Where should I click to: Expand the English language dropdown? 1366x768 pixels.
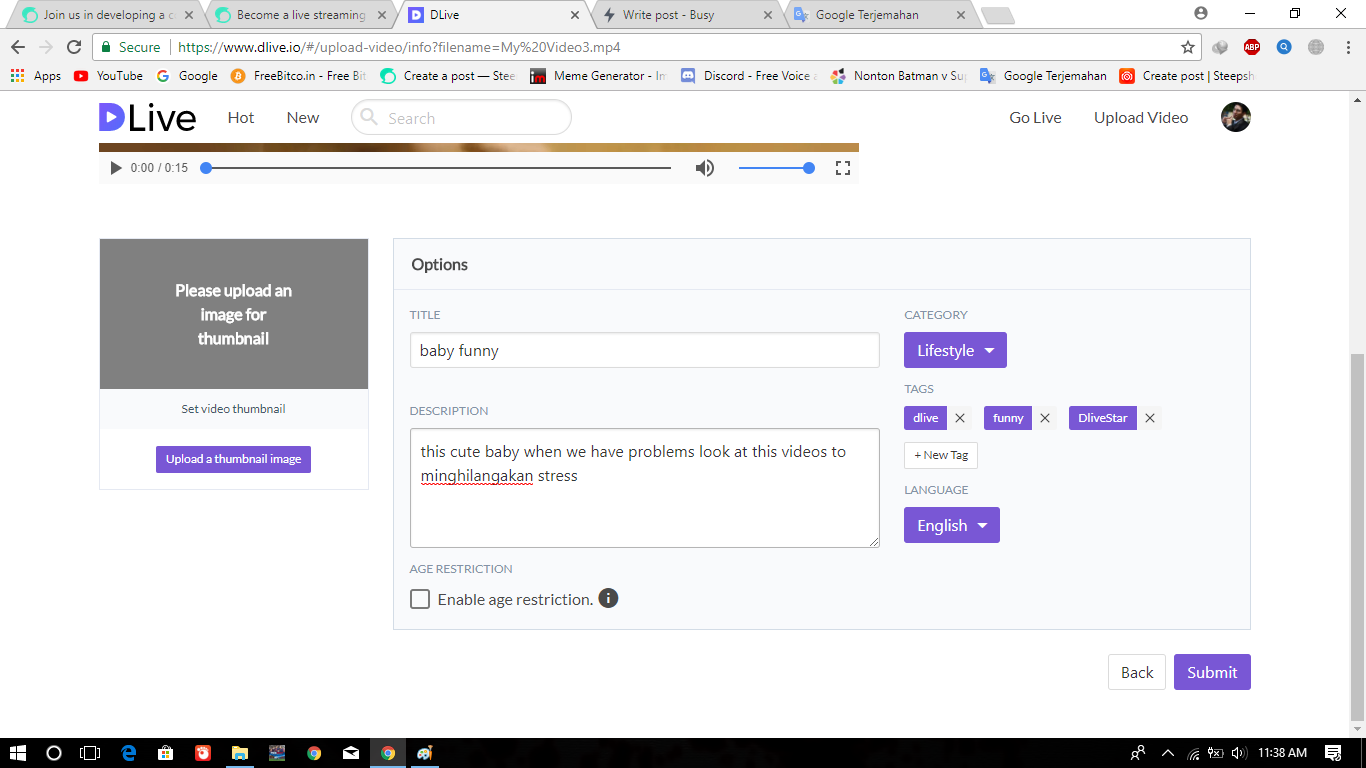[x=951, y=525]
